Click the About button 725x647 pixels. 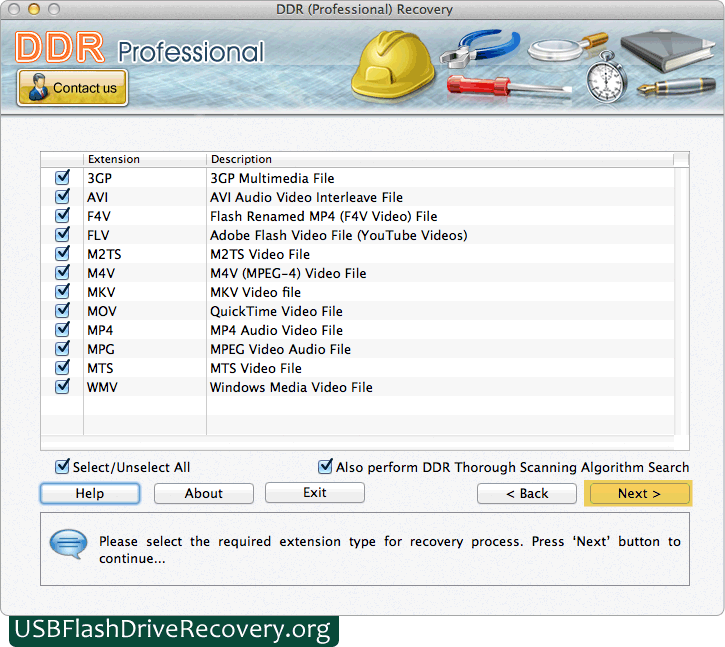(x=203, y=493)
